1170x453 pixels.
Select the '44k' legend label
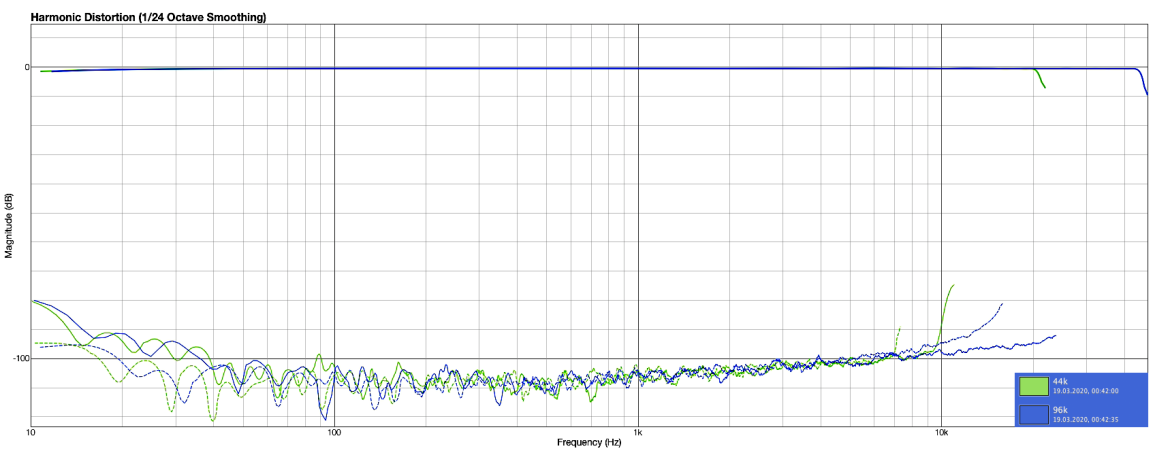click(1060, 381)
